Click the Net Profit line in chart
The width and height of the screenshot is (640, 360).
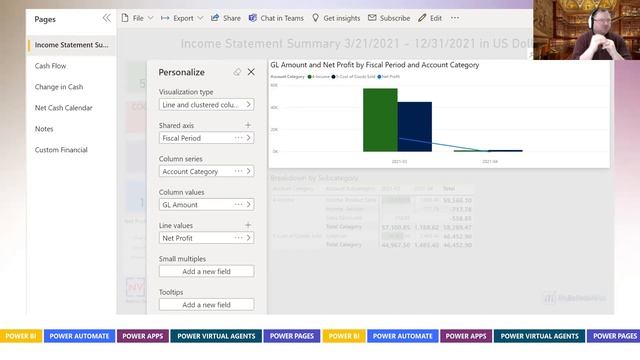[x=443, y=144]
